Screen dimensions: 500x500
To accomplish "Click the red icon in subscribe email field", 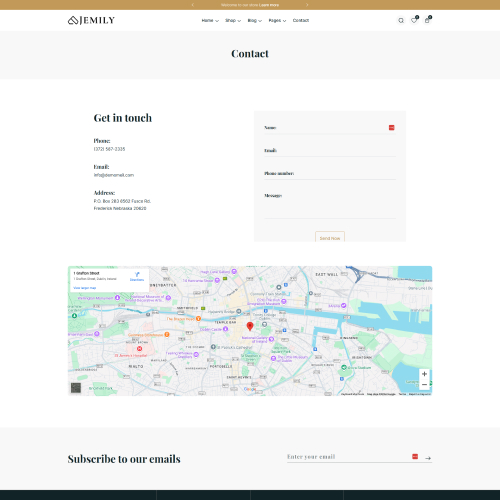I will 415,456.
